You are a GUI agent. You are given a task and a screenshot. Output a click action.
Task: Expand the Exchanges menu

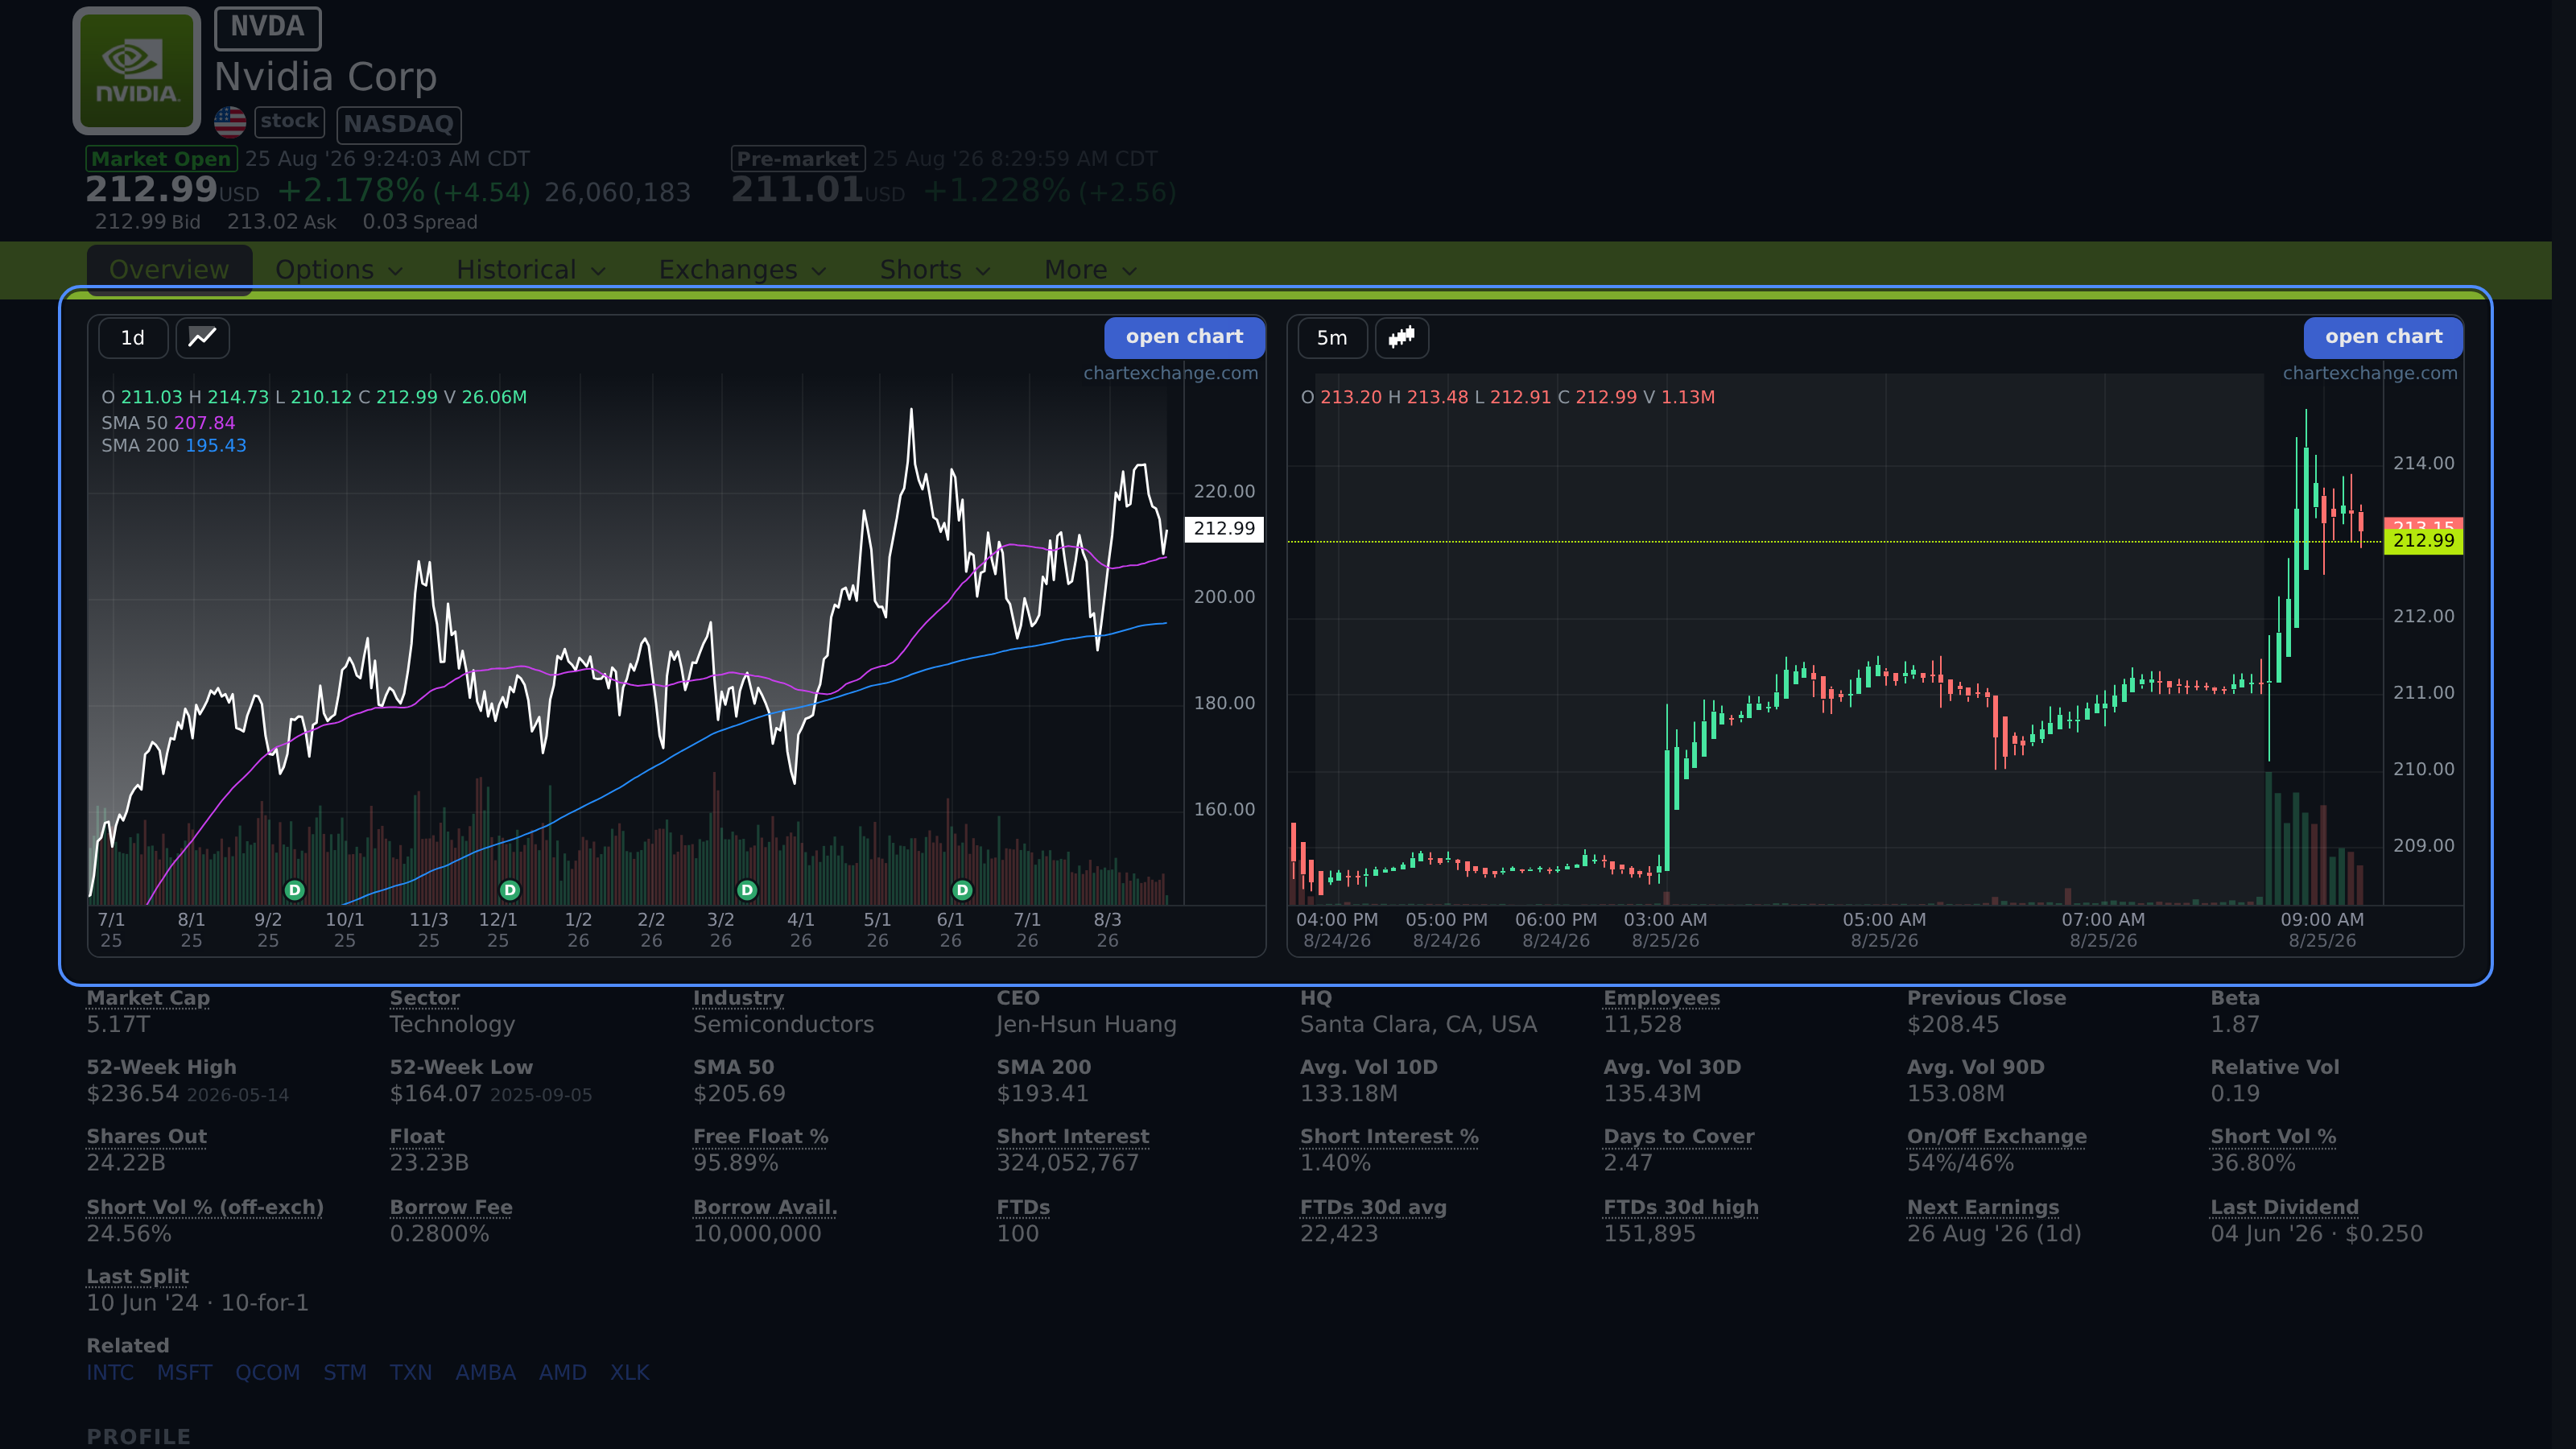pos(742,270)
